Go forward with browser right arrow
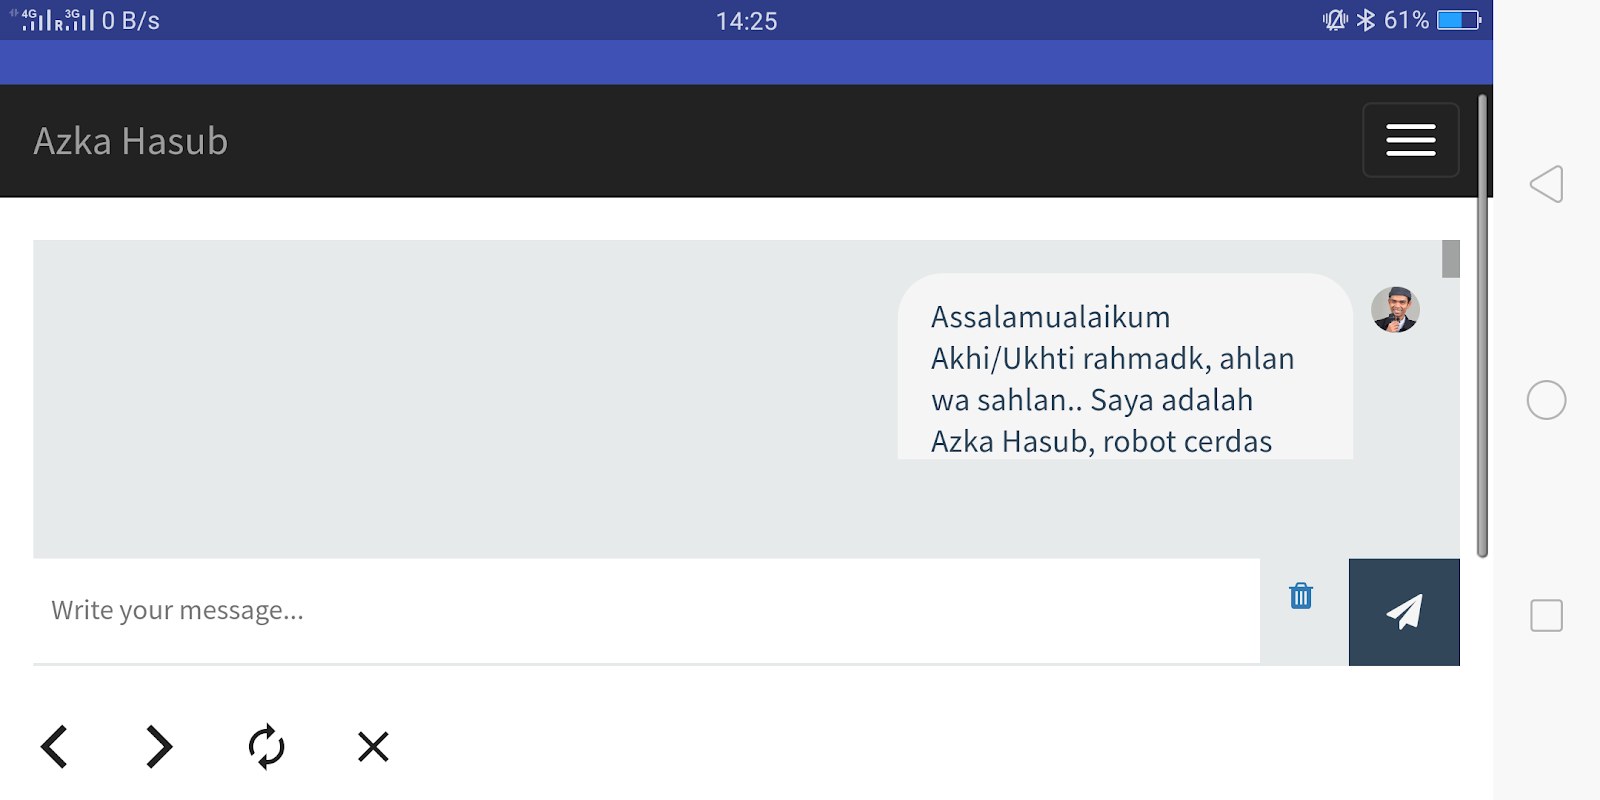 point(159,747)
